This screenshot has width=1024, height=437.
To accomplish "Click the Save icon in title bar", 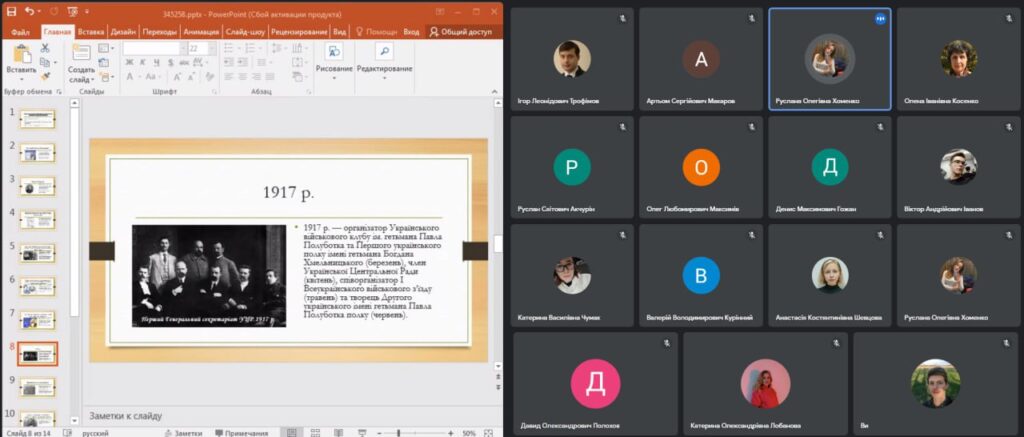I will click(x=11, y=12).
